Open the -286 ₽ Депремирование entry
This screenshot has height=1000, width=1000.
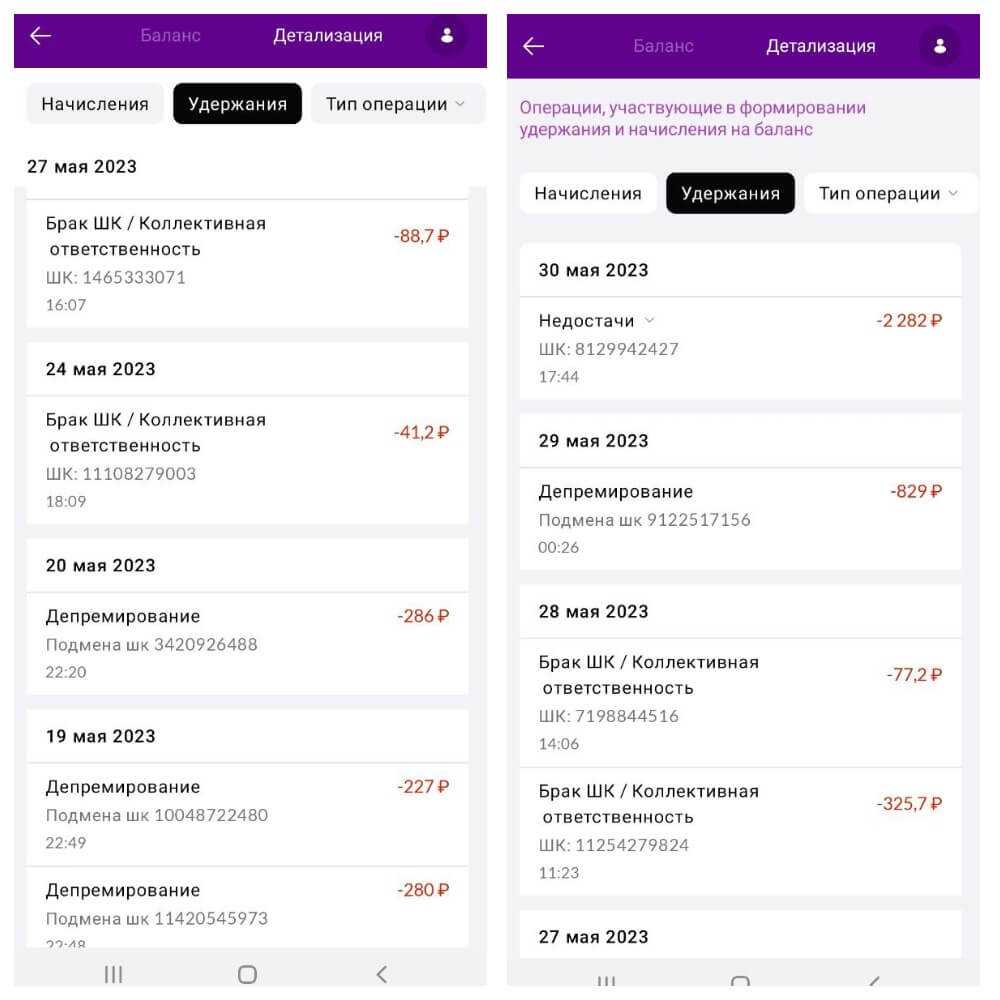pos(247,643)
